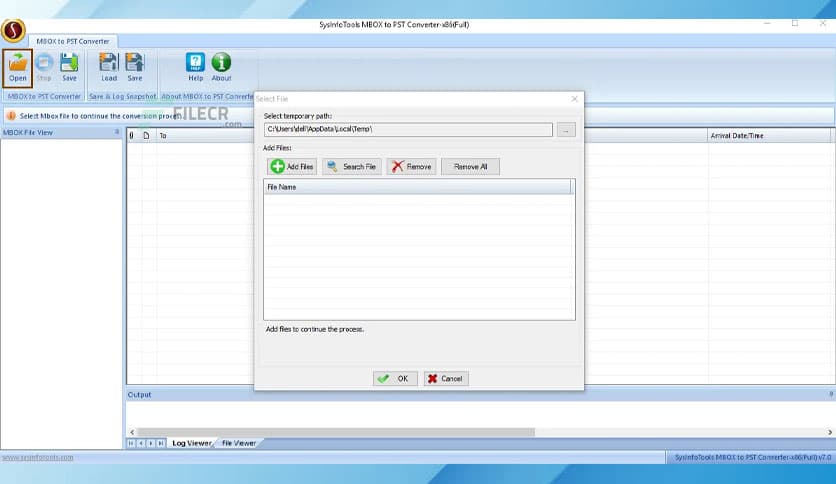Screen dimensions: 836x484
Task: Click left arrow of Output scrollbar
Action: (132, 432)
